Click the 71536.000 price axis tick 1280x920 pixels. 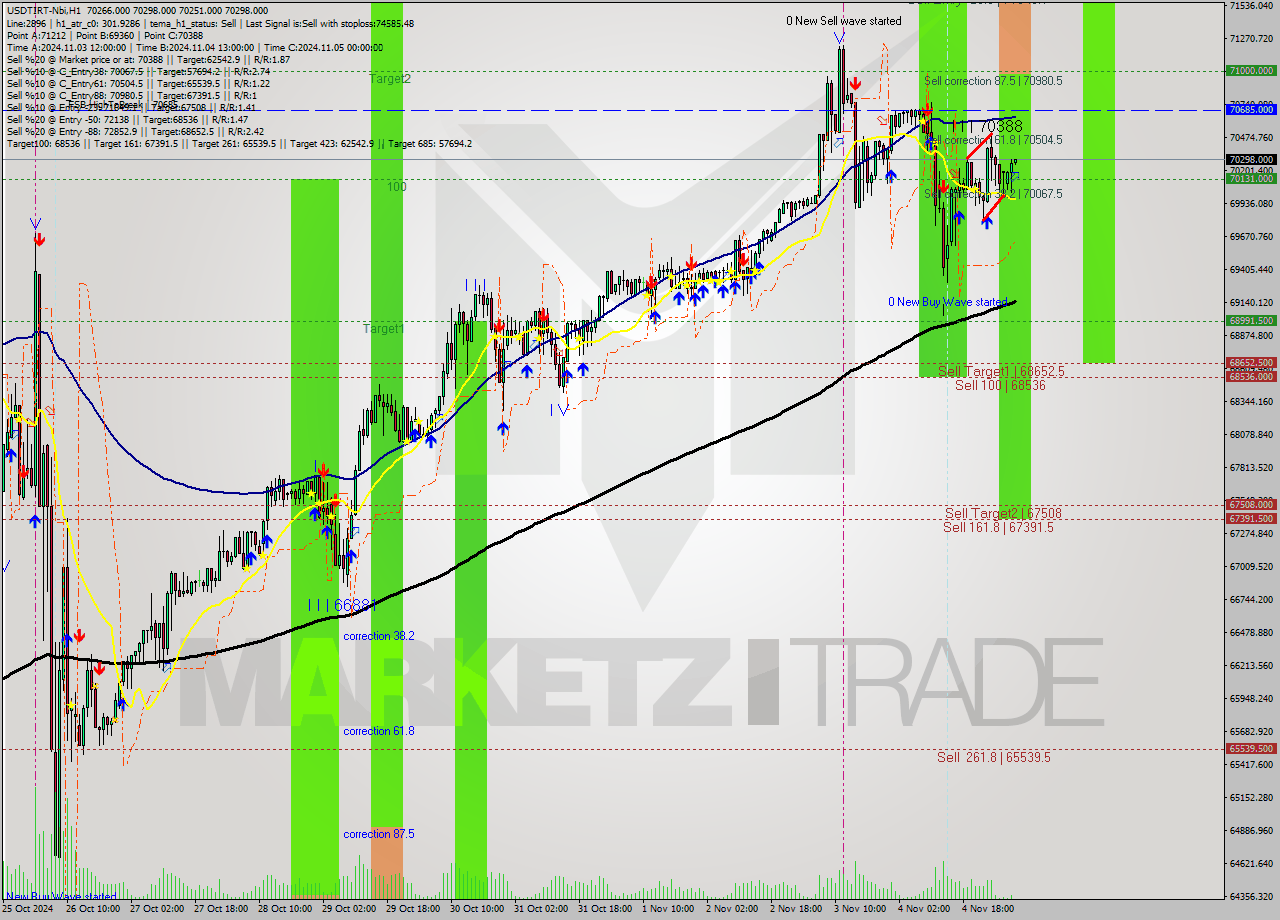[1251, 6]
